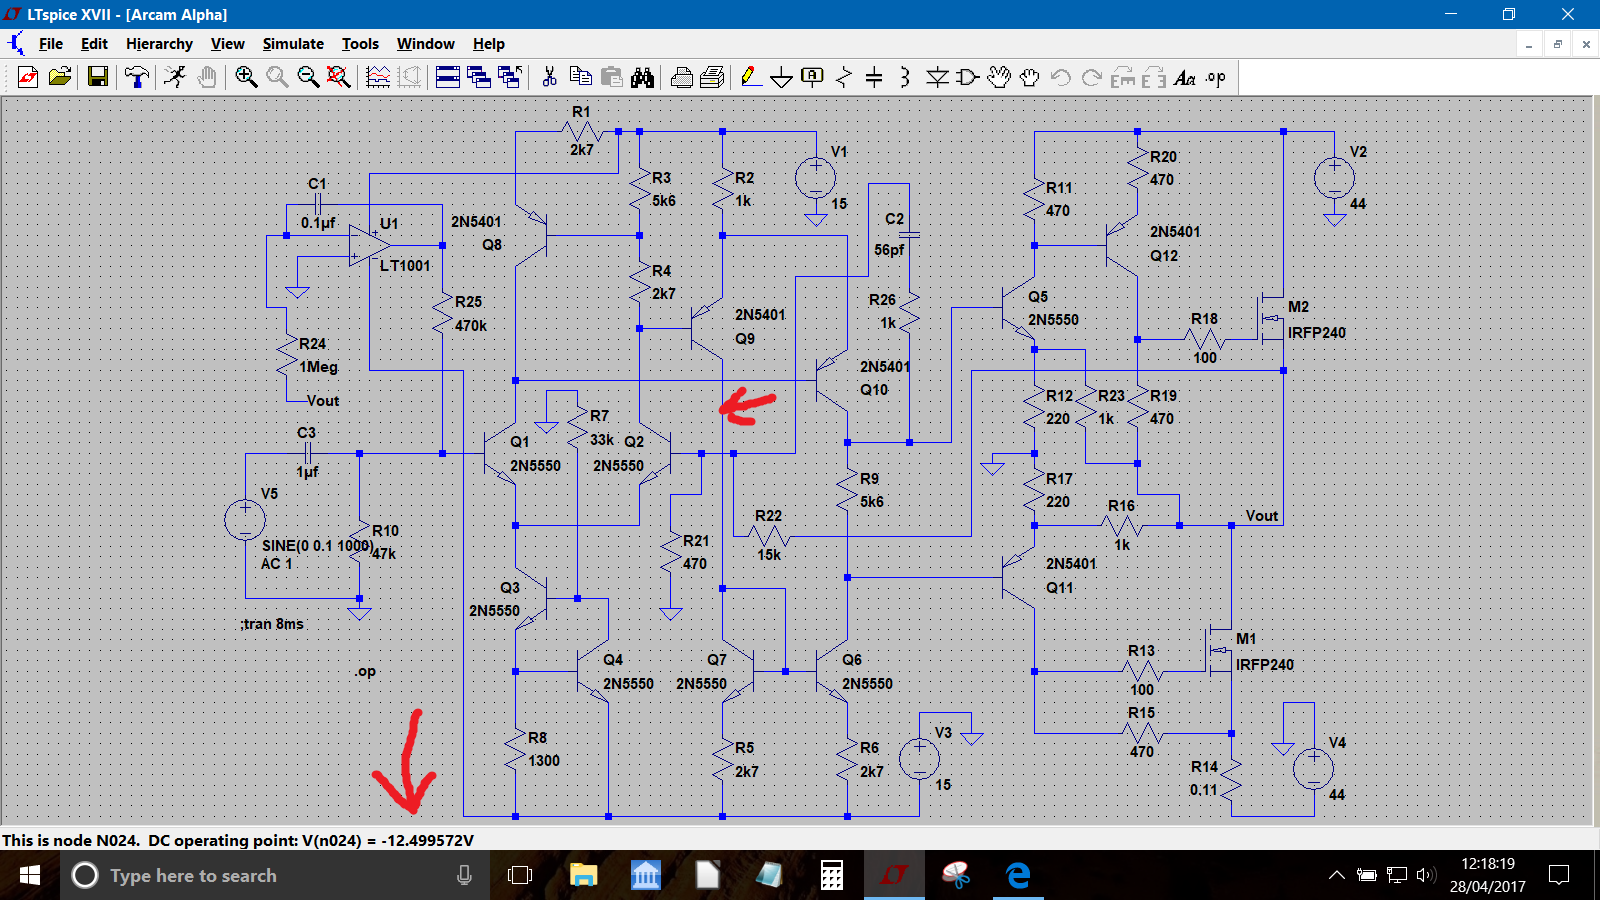
Task: Create a new schematic from the toolbar
Action: point(28,77)
